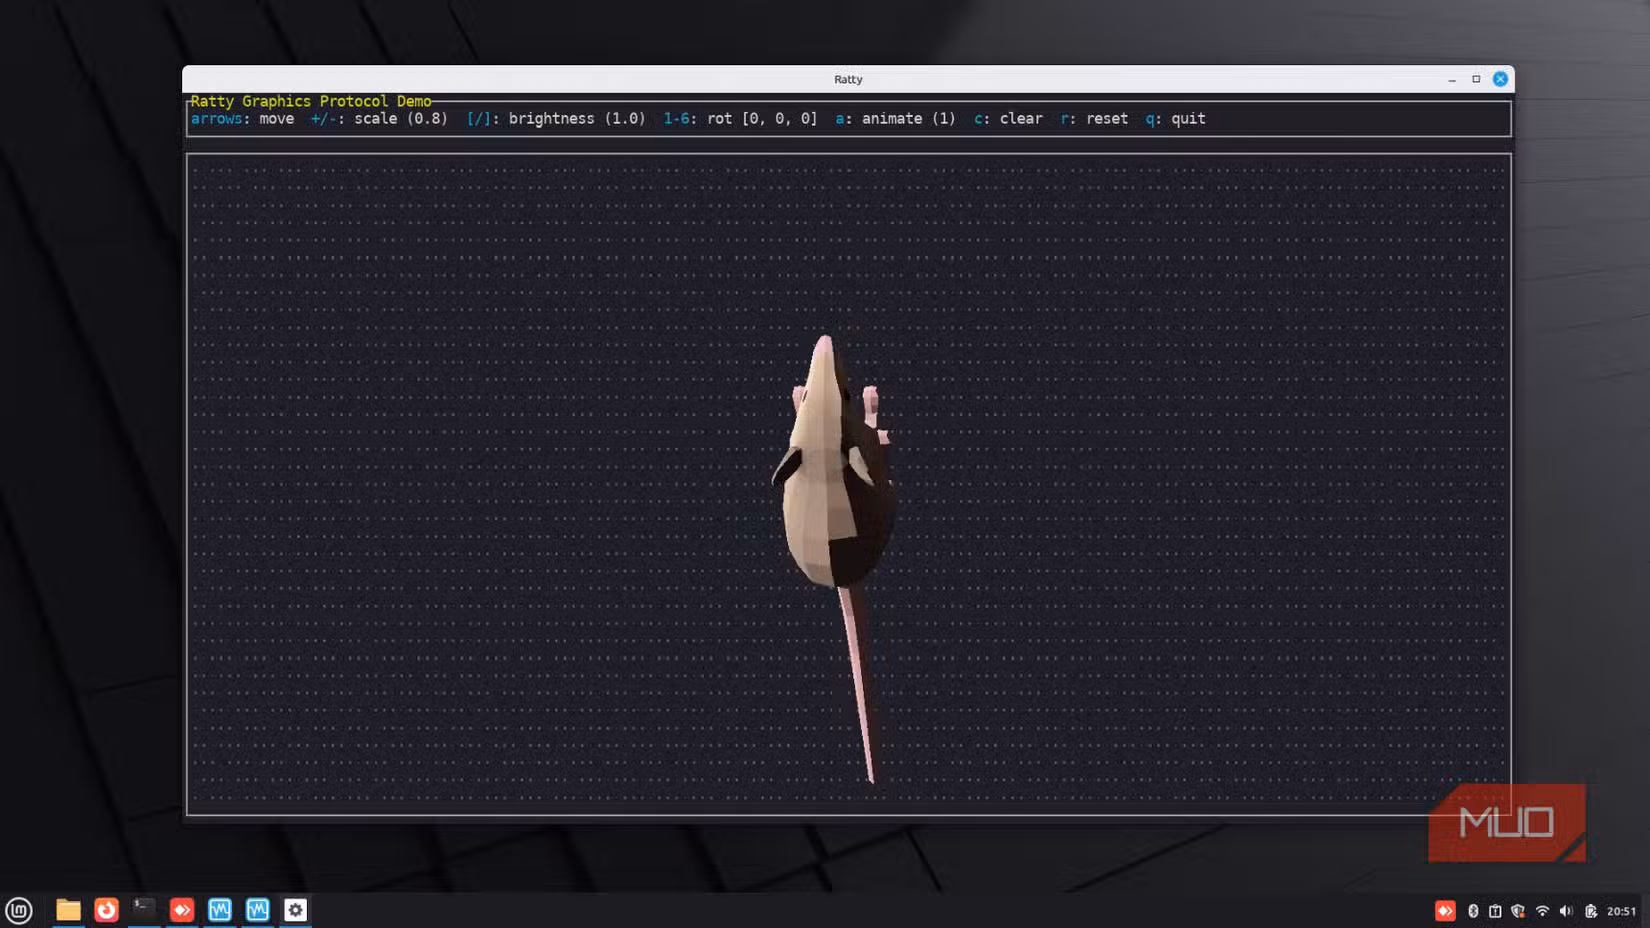Click the AnyDesk icon beside the terminal launcher
This screenshot has height=928, width=1650.
(182, 910)
